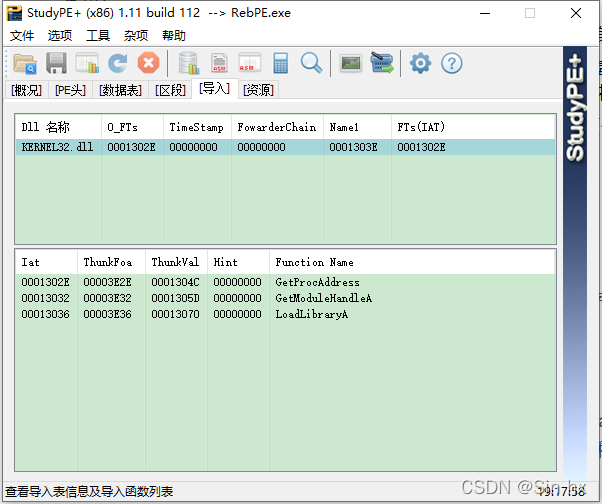602x504 pixels.
Task: Open the 文件 menu
Action: [x=22, y=36]
